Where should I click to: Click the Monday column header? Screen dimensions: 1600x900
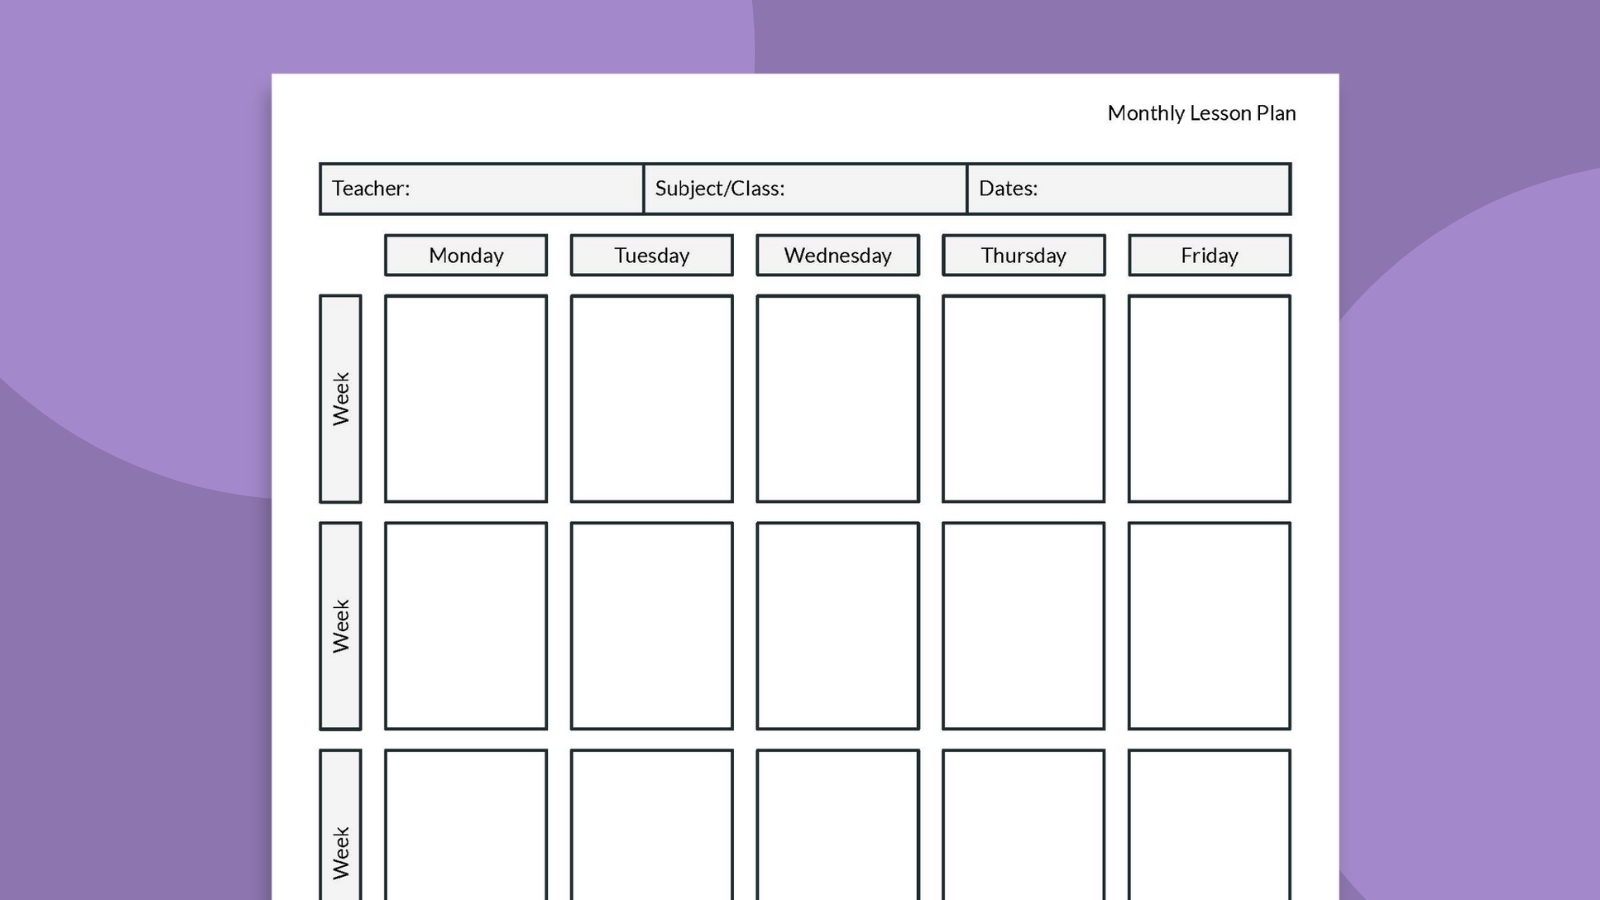[465, 255]
